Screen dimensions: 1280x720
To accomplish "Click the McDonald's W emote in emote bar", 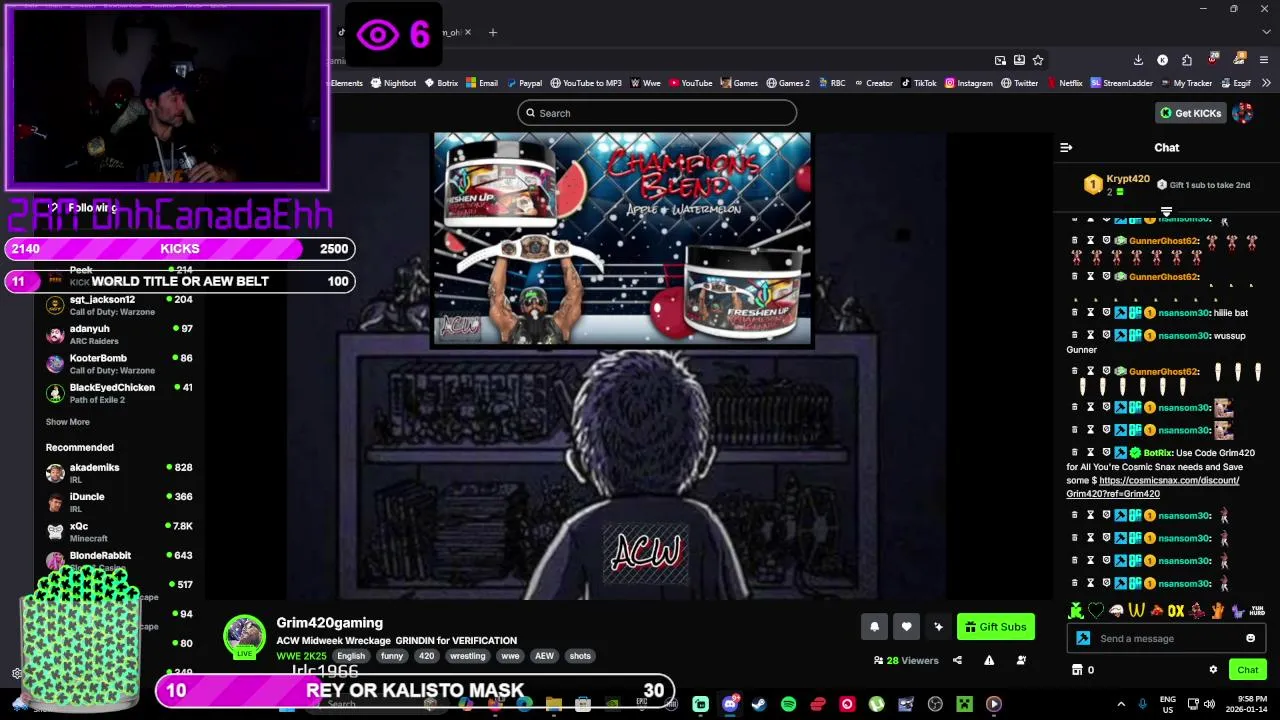I will (1136, 610).
